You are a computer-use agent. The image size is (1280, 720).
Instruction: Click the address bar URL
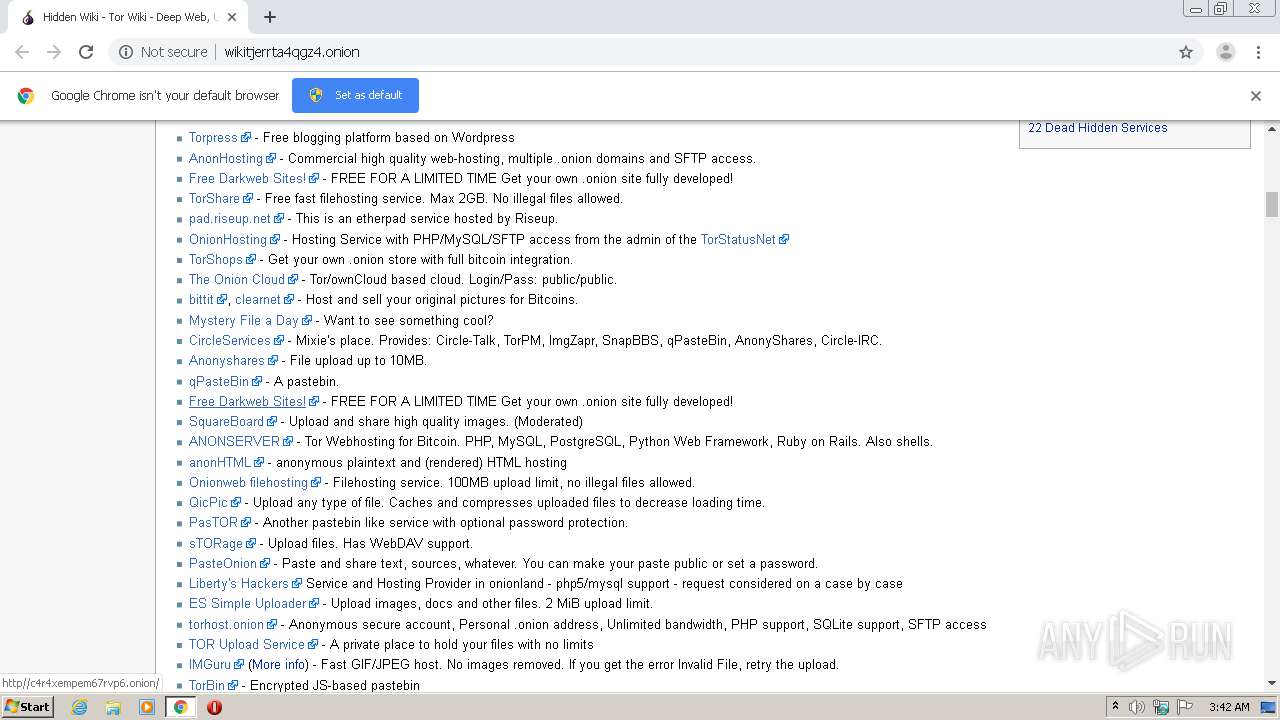292,52
